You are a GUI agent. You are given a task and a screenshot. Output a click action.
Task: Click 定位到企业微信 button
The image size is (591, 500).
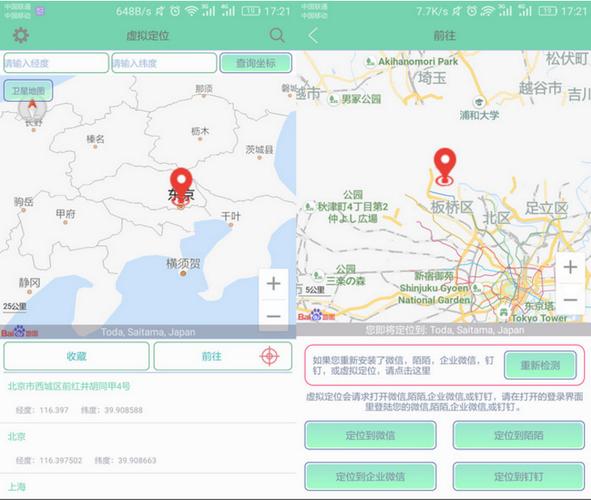[371, 477]
